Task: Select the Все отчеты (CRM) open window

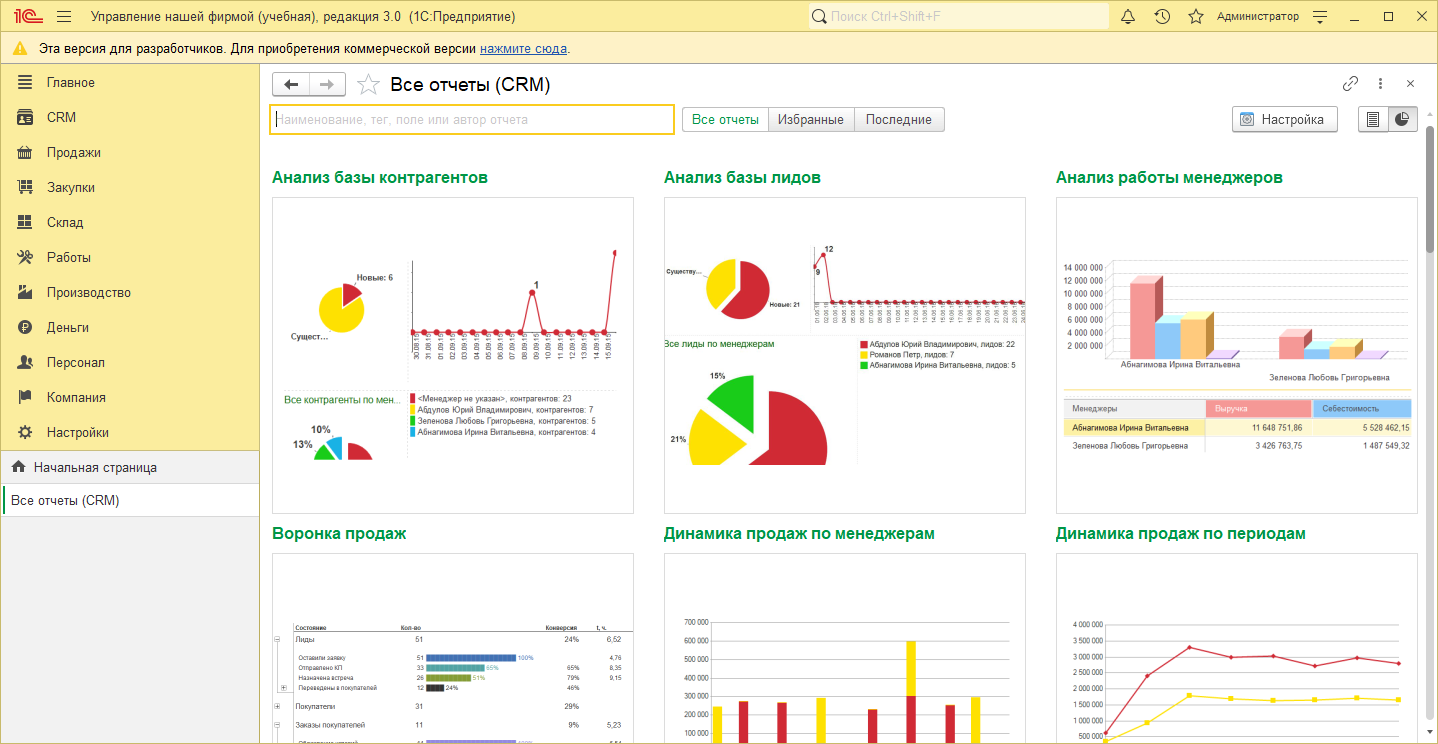Action: point(130,500)
